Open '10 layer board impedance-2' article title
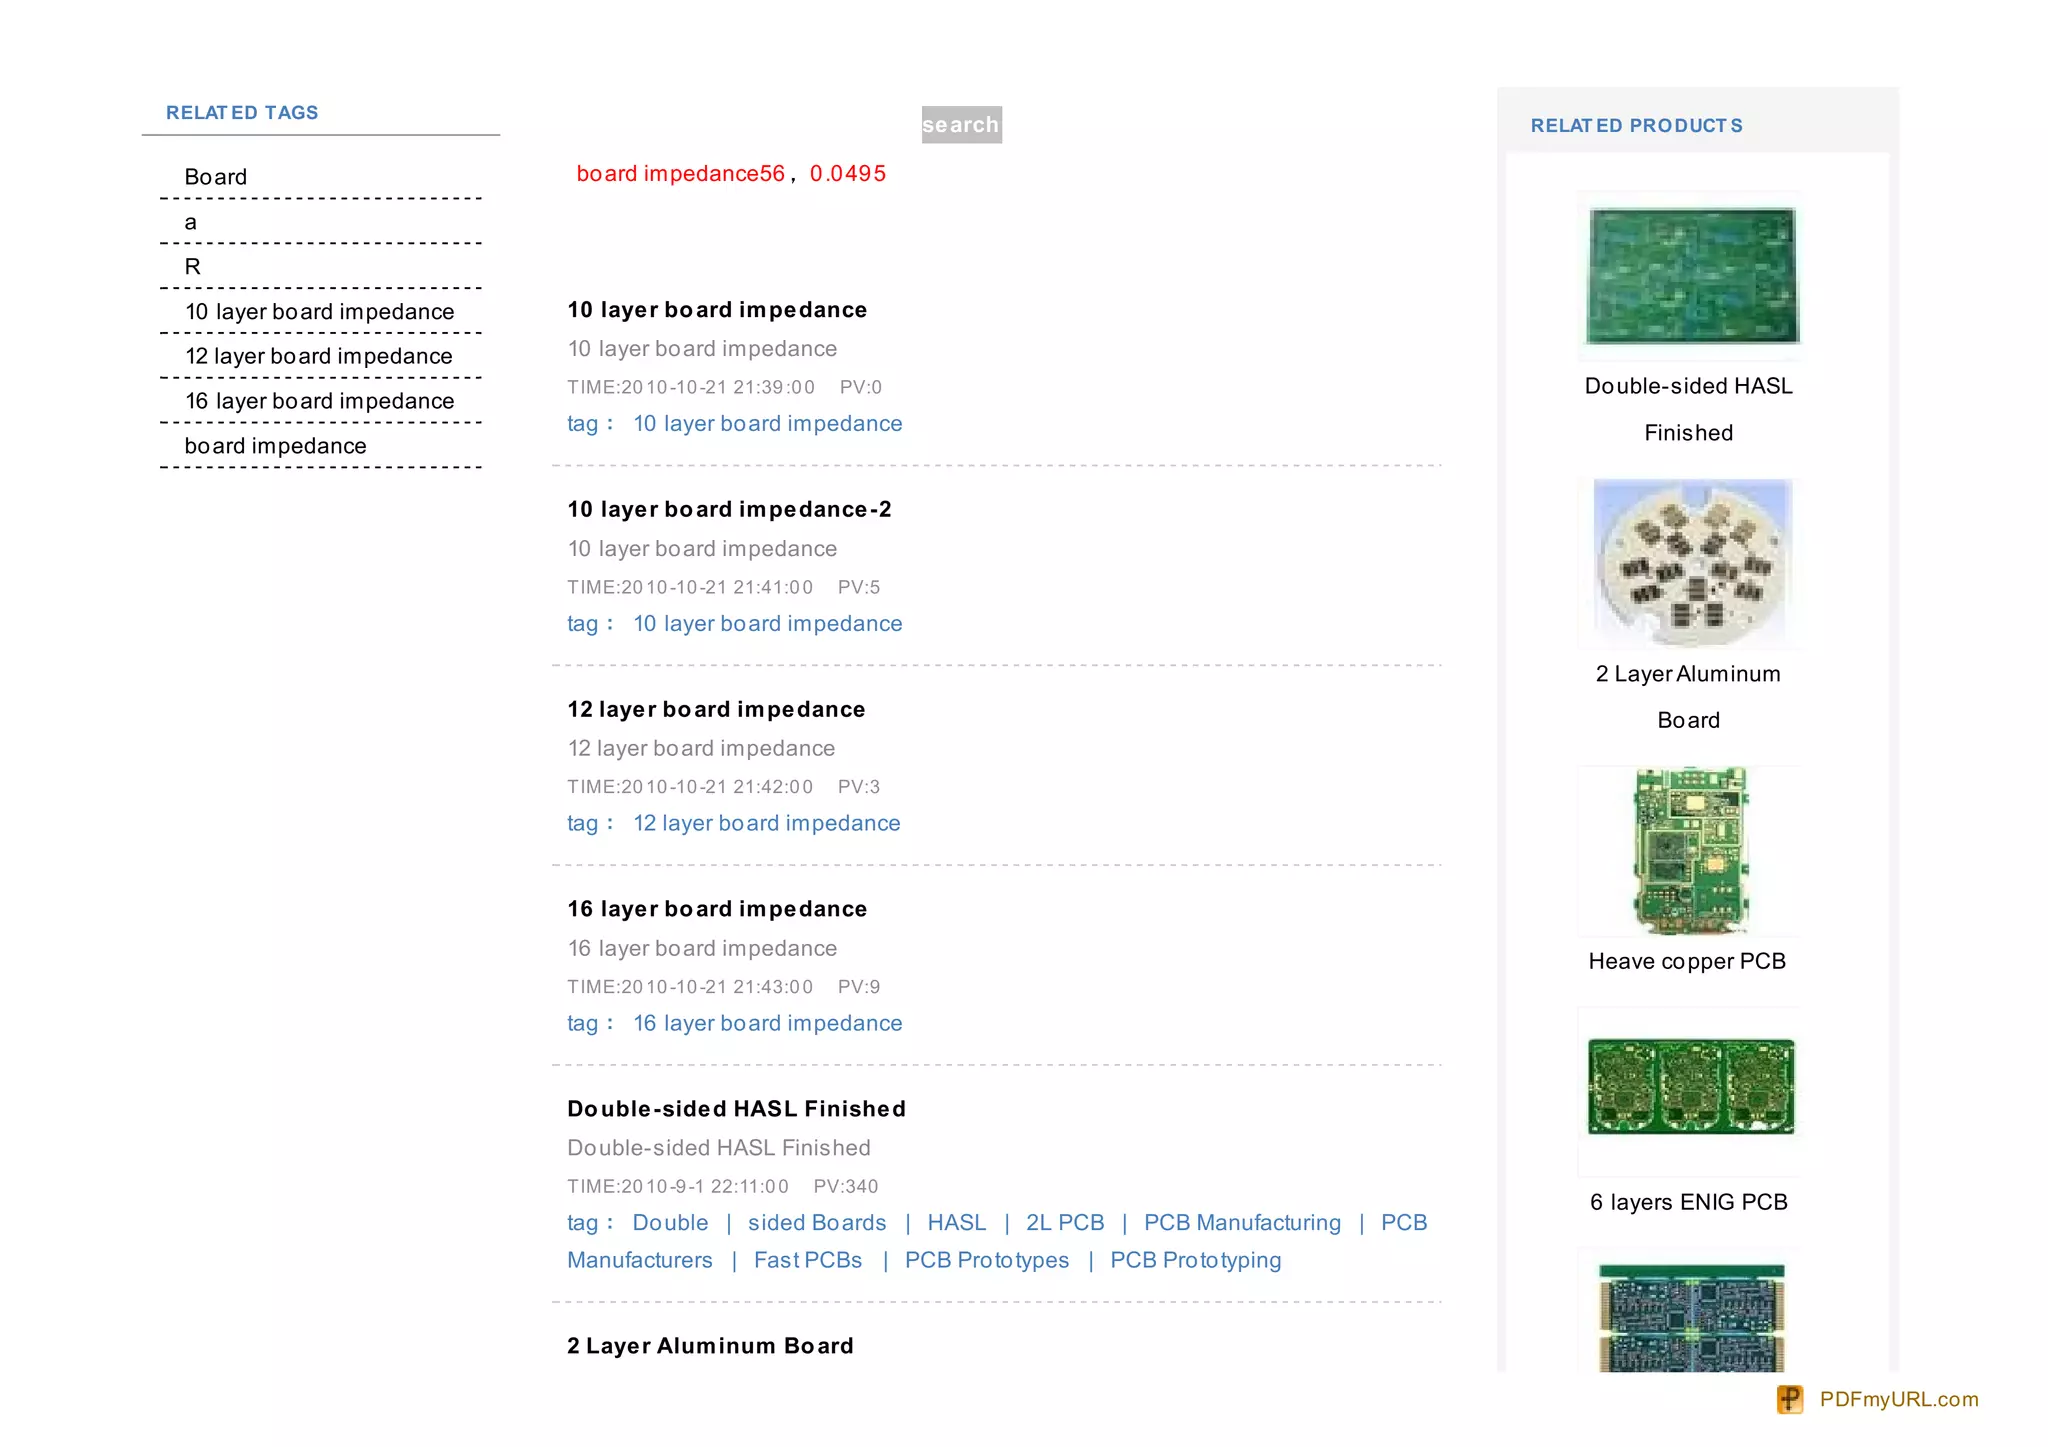Image resolution: width=2048 pixels, height=1447 pixels. coord(729,509)
